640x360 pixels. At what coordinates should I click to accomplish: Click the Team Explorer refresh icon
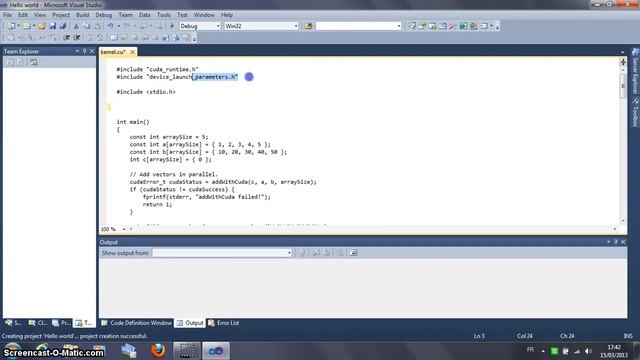click(10, 62)
